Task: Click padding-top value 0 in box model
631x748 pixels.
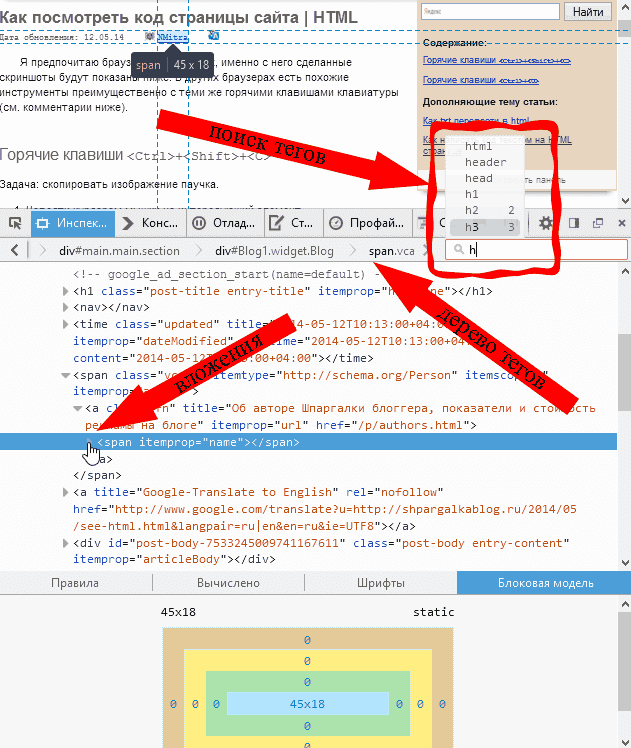Action: [x=307, y=682]
